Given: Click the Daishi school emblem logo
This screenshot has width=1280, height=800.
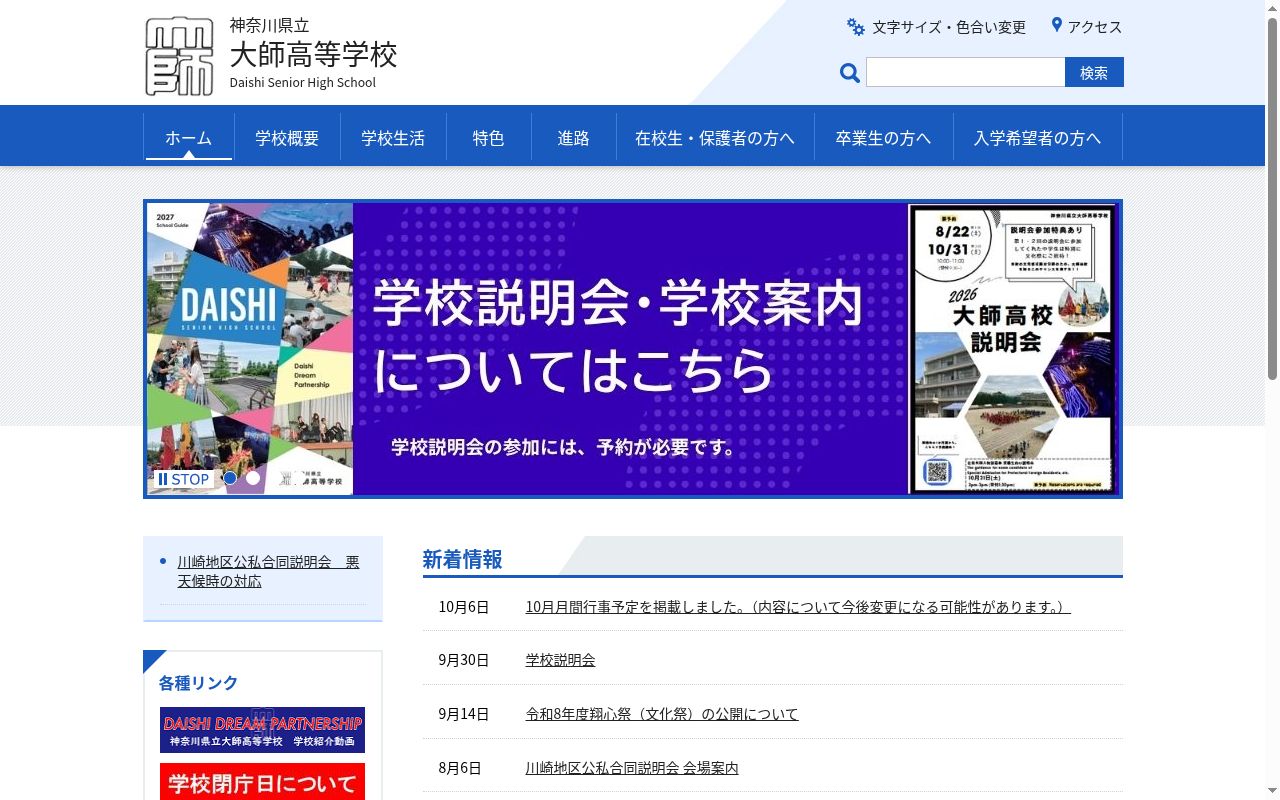Looking at the screenshot, I should [x=180, y=56].
